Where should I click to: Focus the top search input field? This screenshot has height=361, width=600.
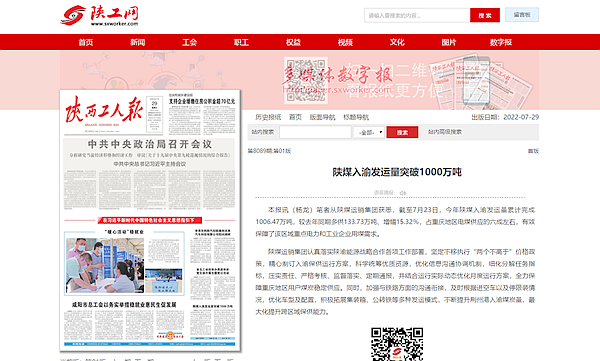tap(416, 15)
